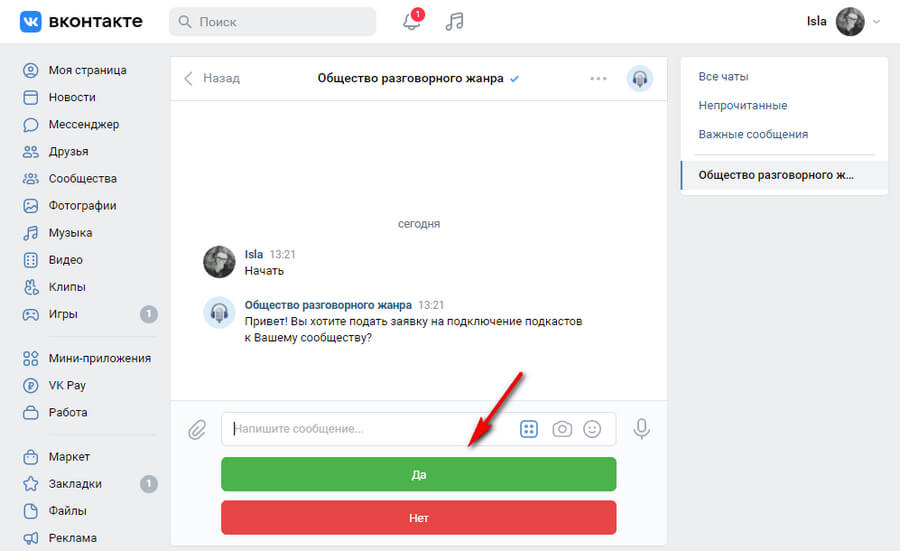900x551 pixels.
Task: Open Мессенджер in sidebar
Action: 83,124
